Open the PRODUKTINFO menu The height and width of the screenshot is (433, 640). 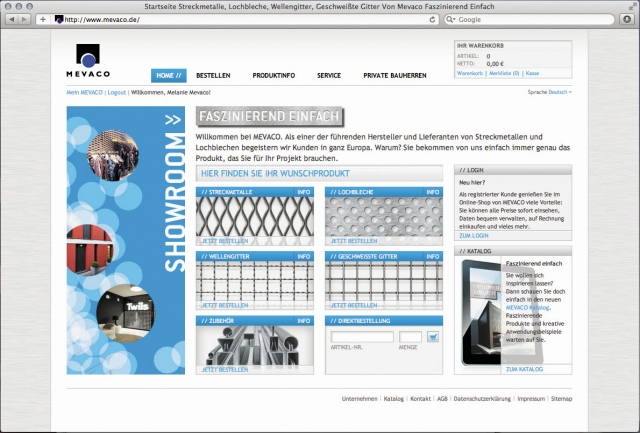tap(273, 75)
